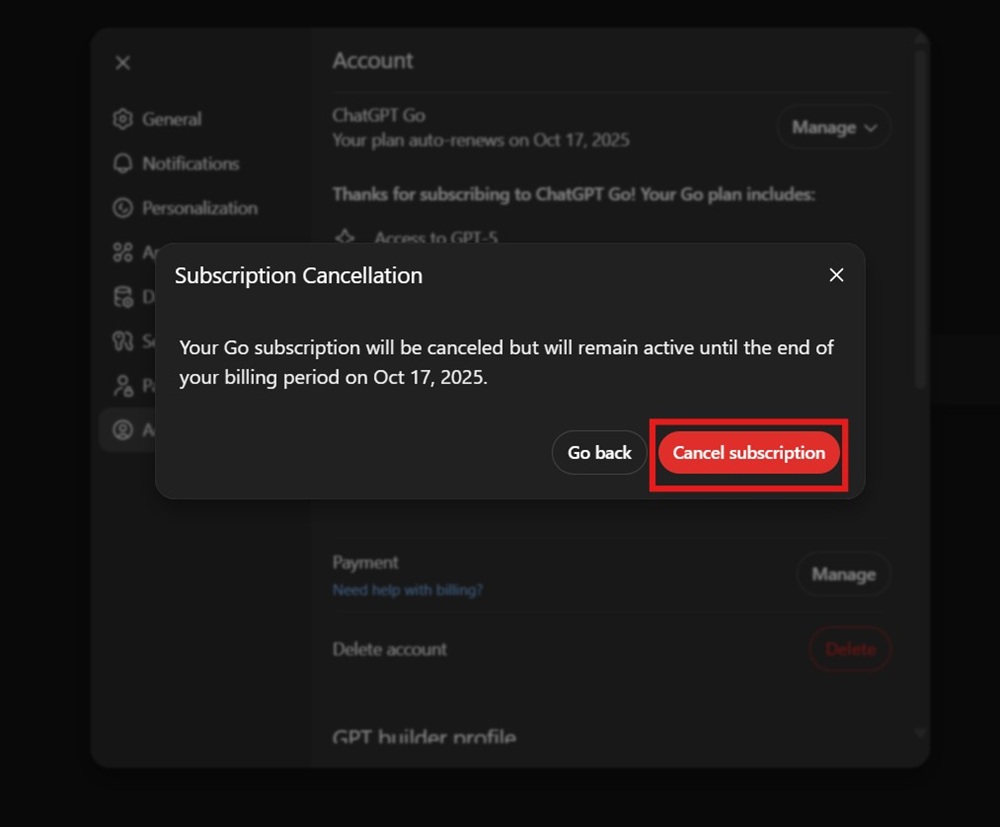This screenshot has height=827, width=1000.
Task: Click the settings panel vertical scrollbar thumb
Action: pos(920,220)
